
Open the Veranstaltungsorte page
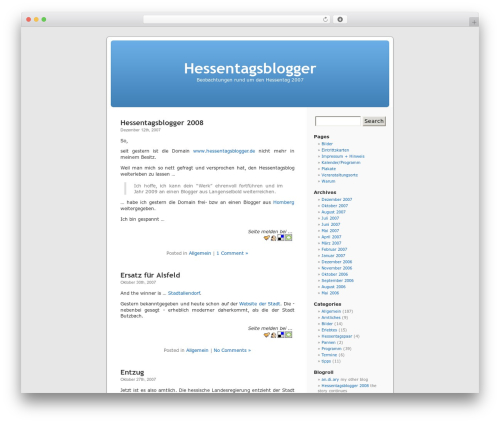[339, 175]
